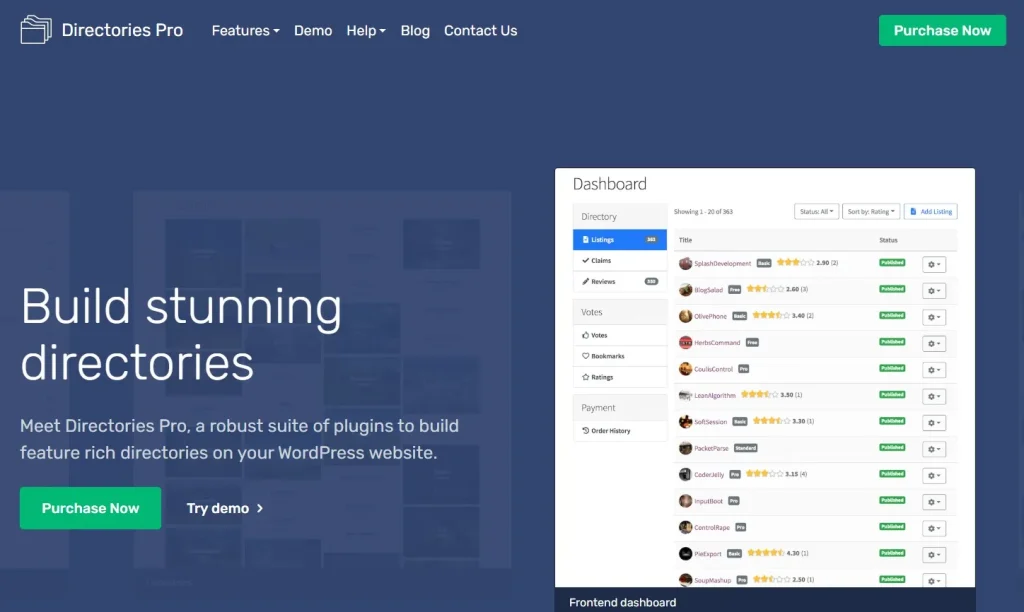Open the PieExport listing title
The width and height of the screenshot is (1024, 612).
click(x=708, y=554)
